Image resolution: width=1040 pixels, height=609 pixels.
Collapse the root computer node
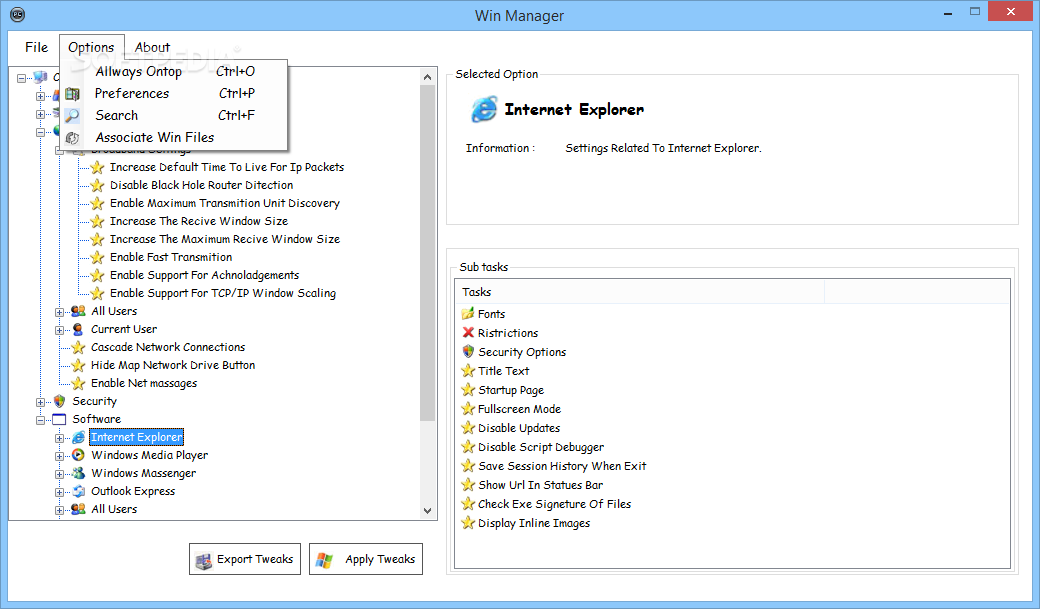(22, 78)
